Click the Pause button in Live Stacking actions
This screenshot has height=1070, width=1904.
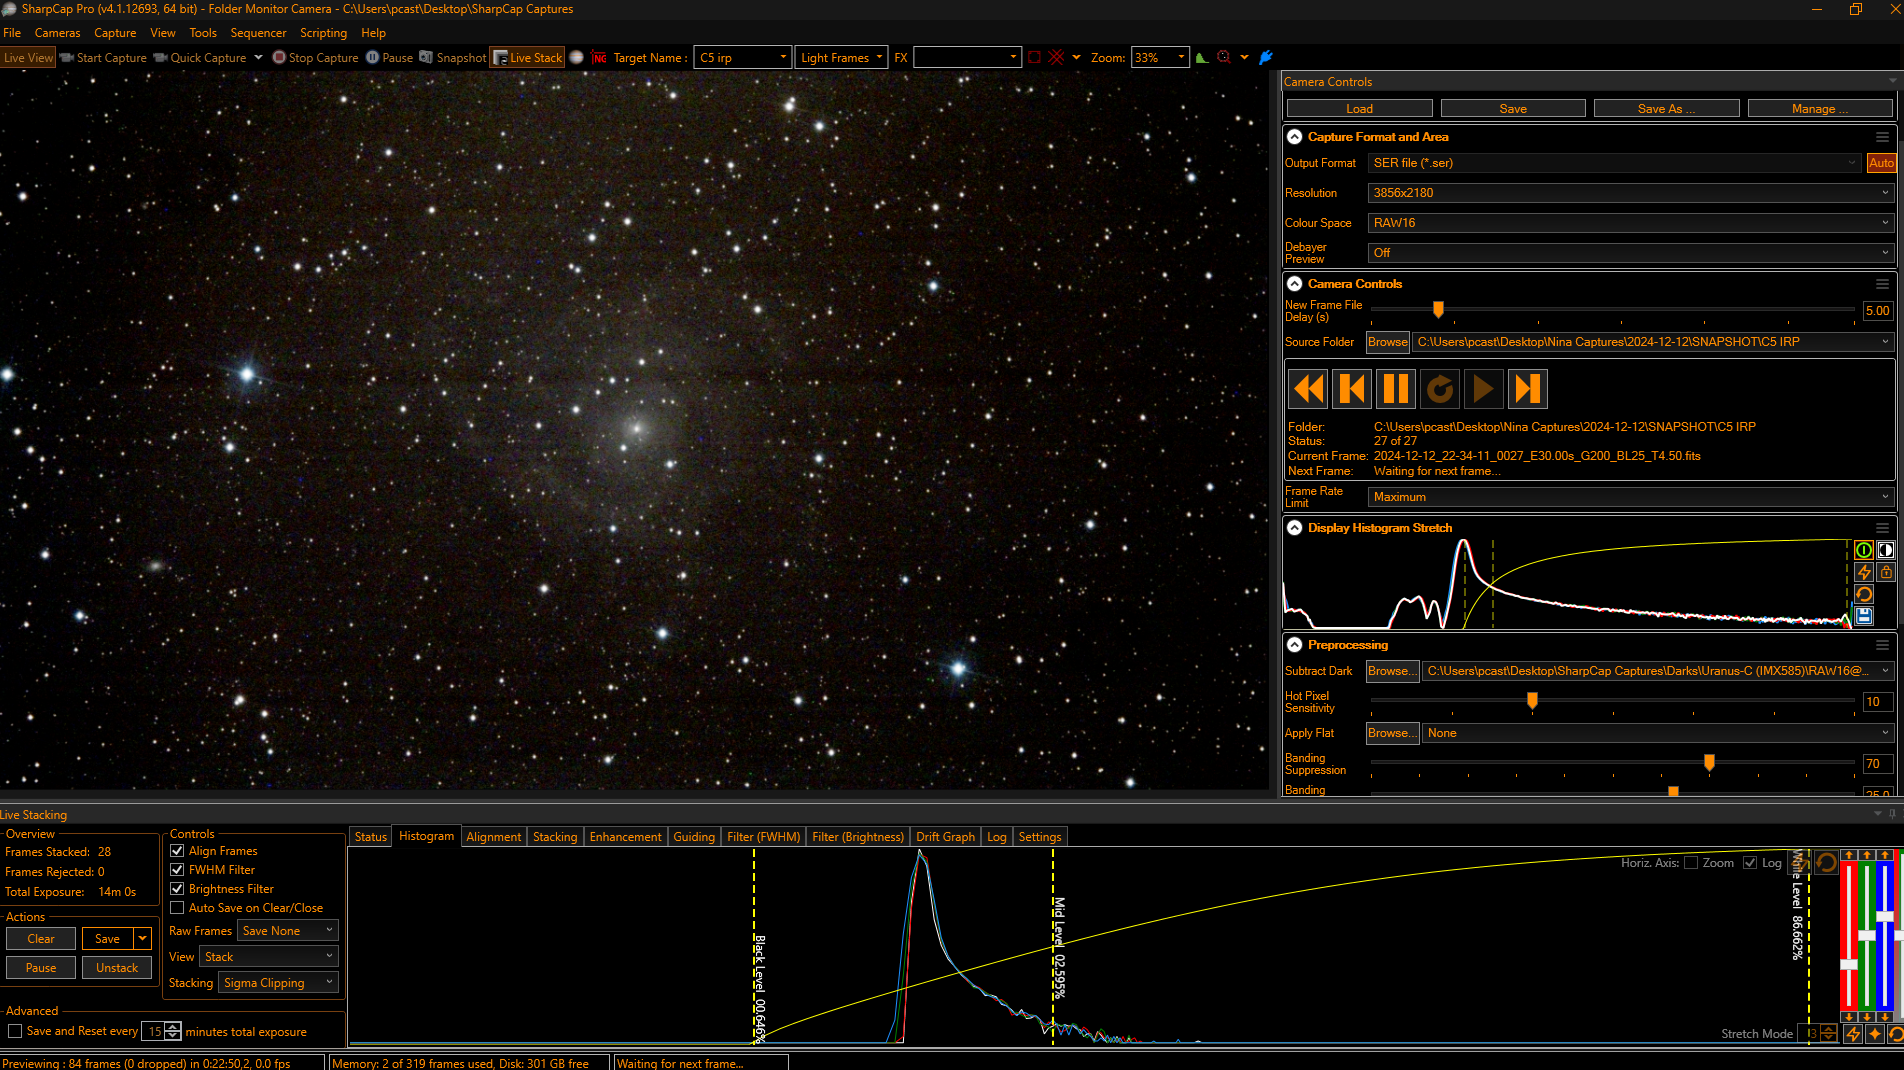[41, 968]
